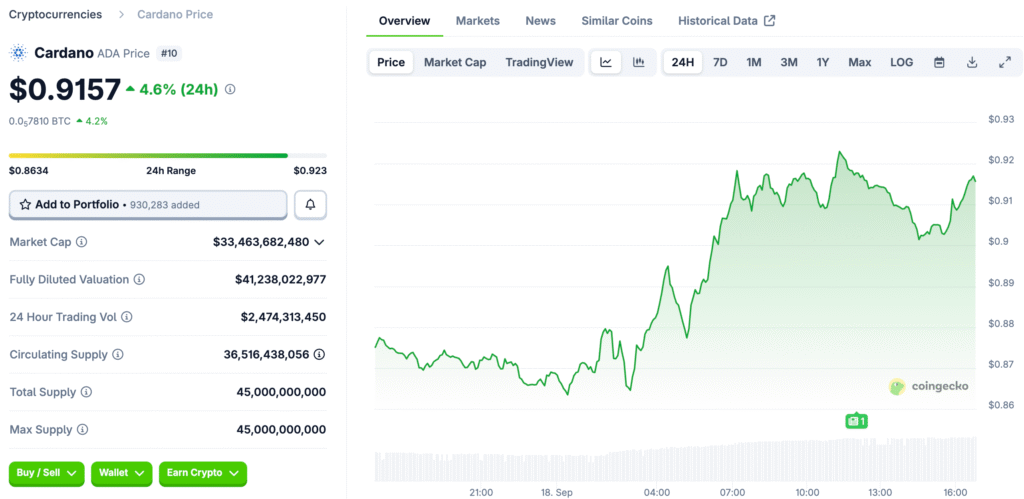The width and height of the screenshot is (1024, 499).
Task: Open the News tab
Action: 541,21
